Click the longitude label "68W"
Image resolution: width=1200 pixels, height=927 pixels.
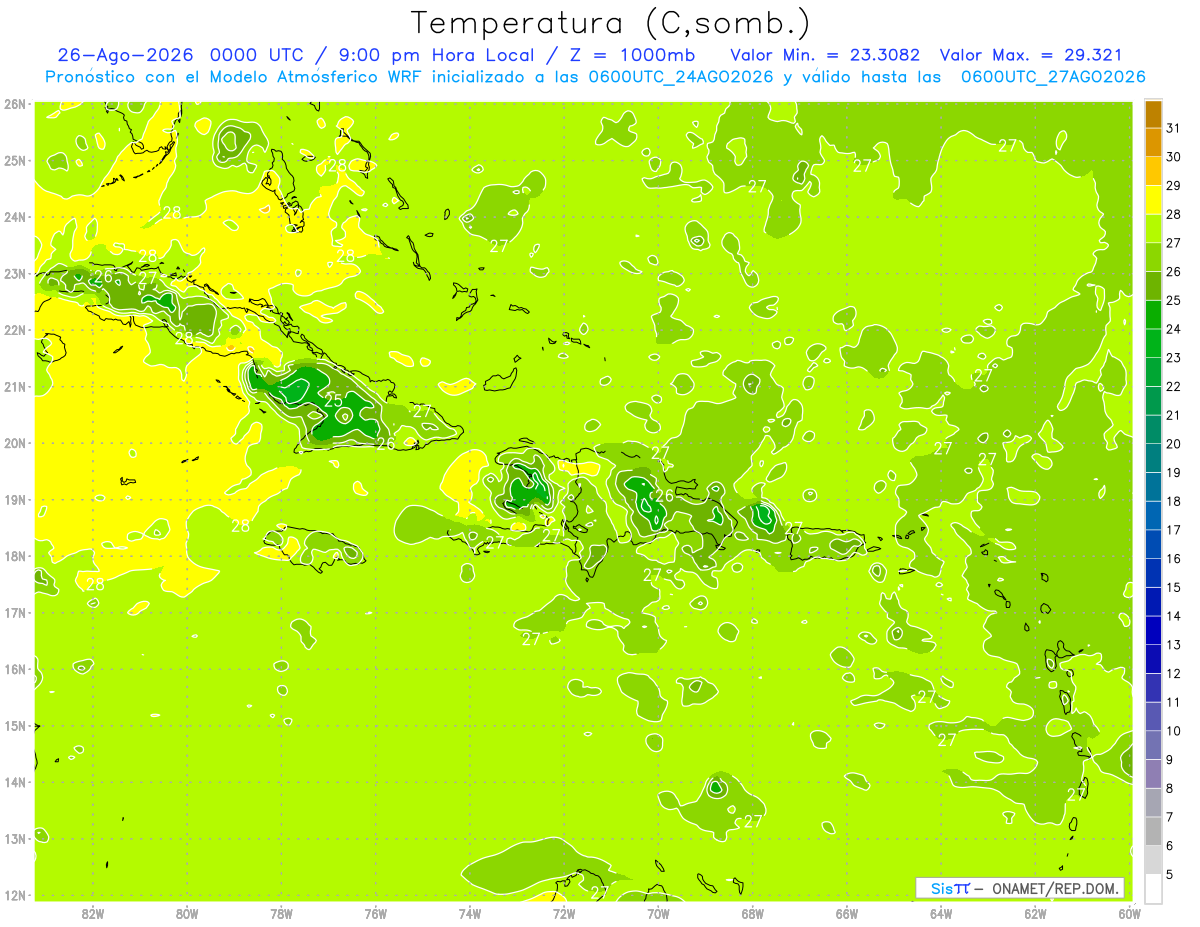click(752, 913)
